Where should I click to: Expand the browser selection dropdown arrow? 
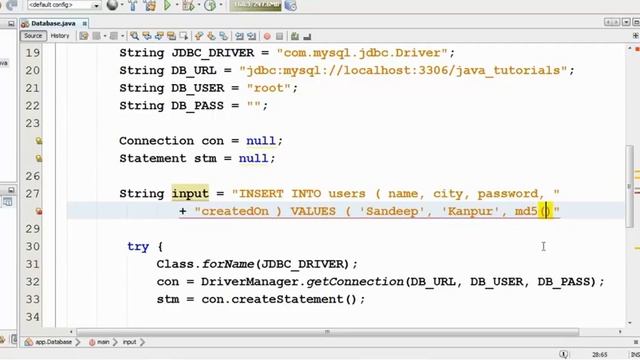point(122,5)
